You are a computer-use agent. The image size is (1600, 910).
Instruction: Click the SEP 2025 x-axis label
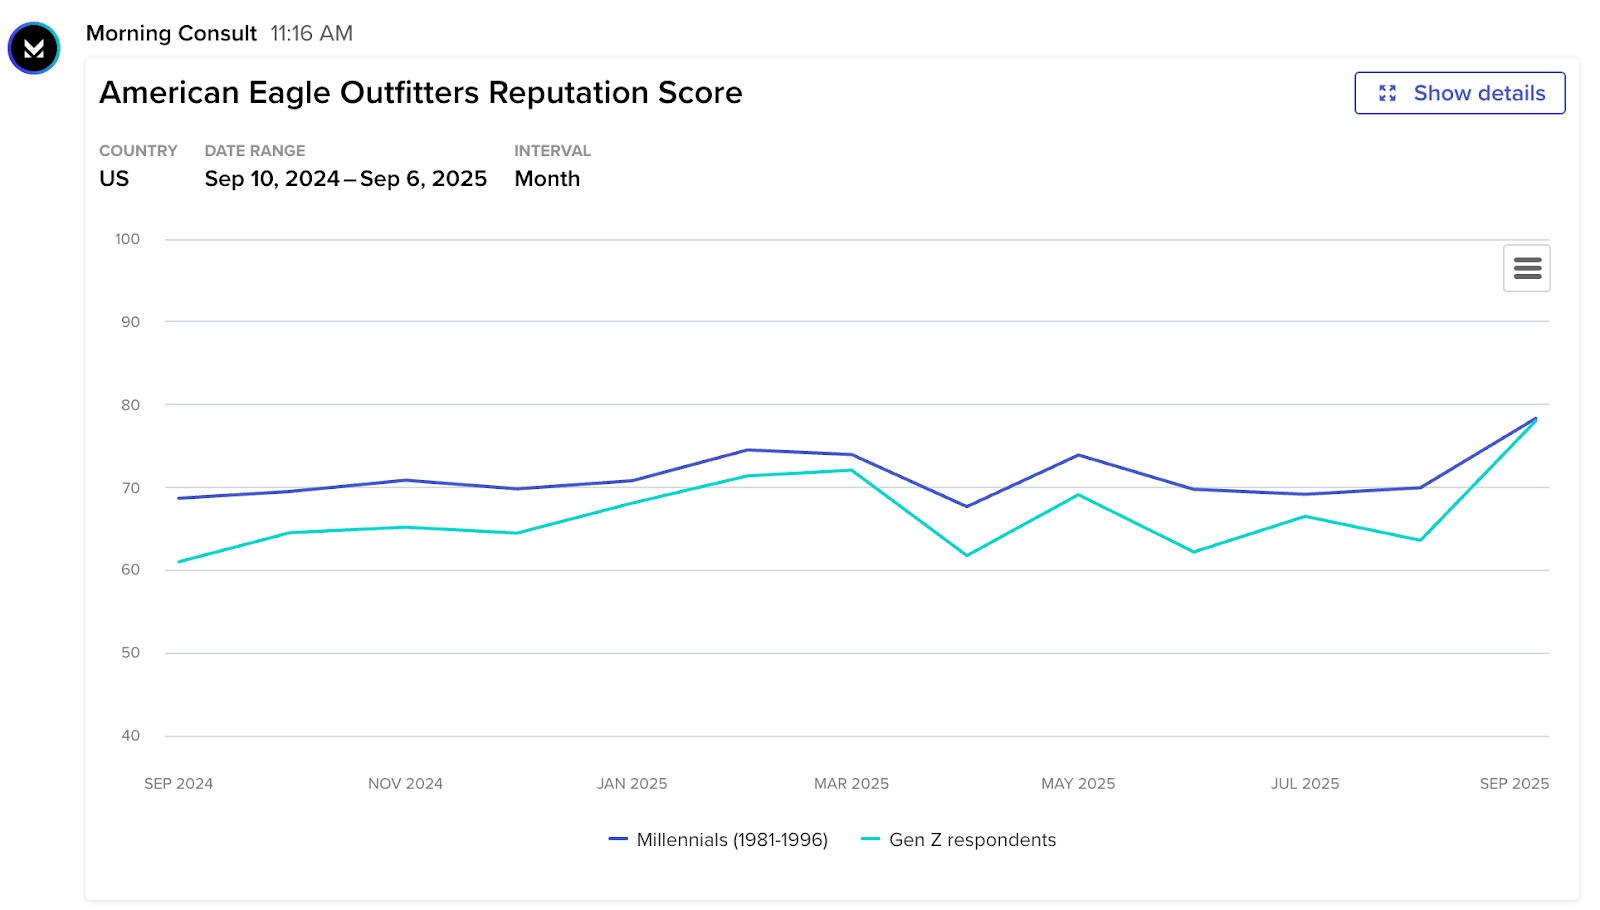point(1515,784)
